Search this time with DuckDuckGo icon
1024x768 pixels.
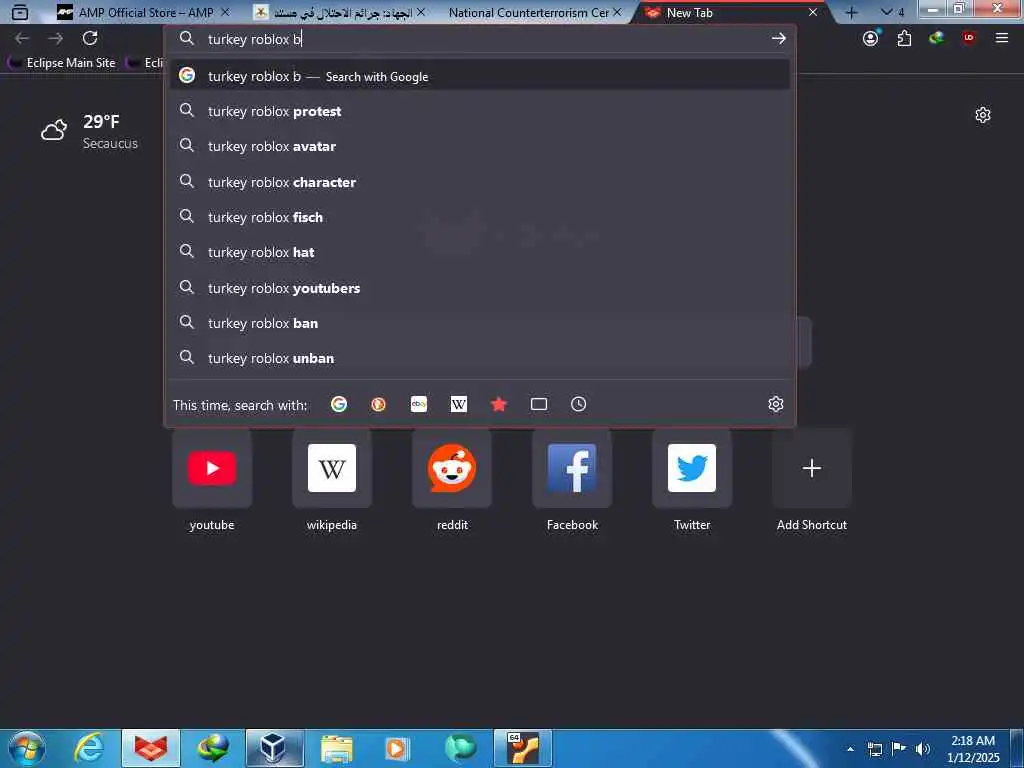point(378,404)
